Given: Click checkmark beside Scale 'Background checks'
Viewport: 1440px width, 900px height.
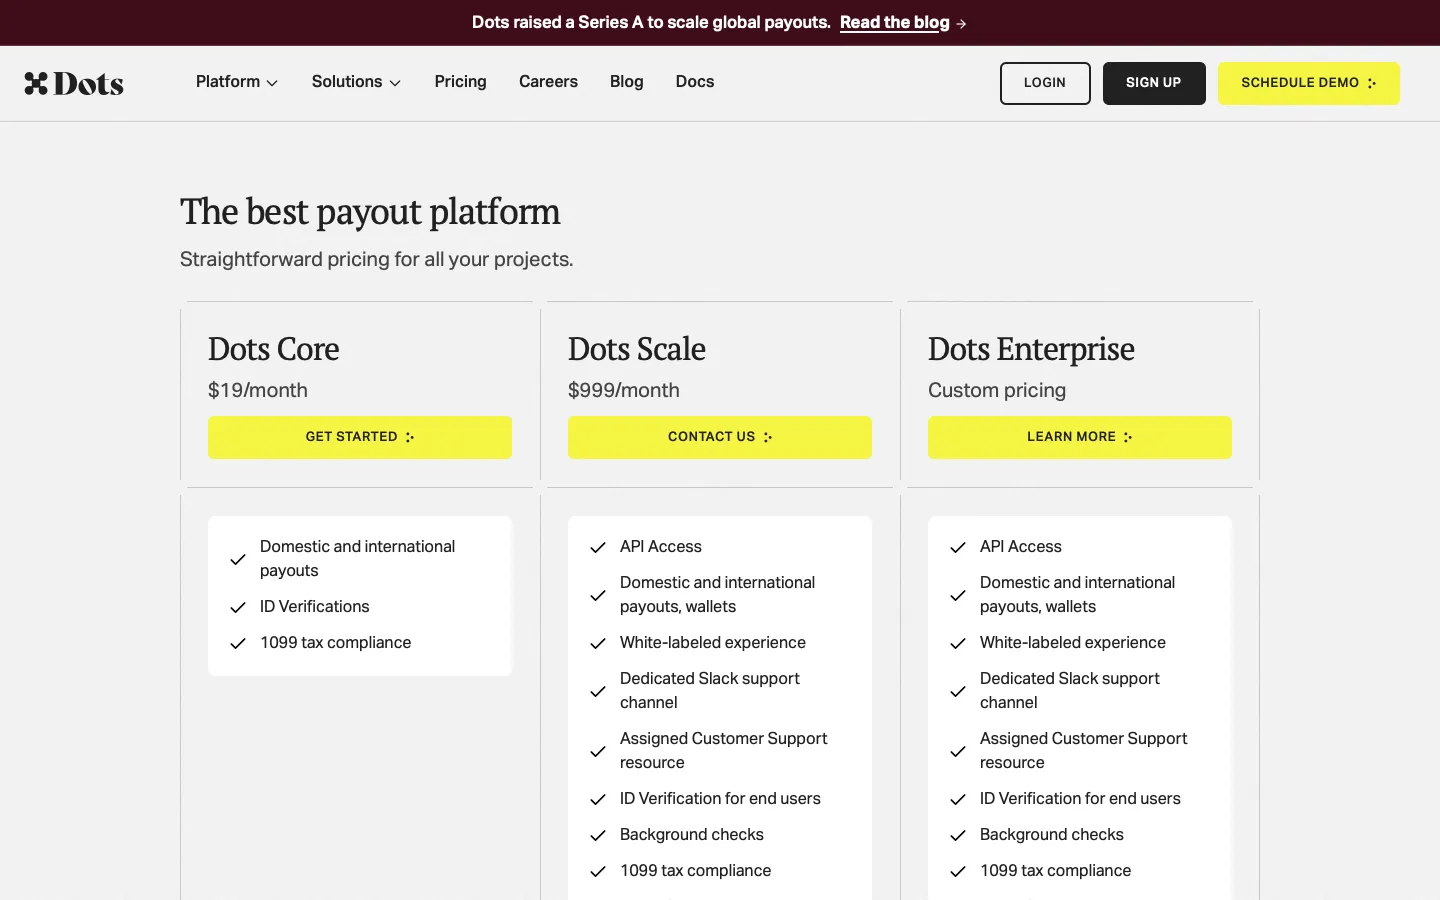Looking at the screenshot, I should [598, 835].
